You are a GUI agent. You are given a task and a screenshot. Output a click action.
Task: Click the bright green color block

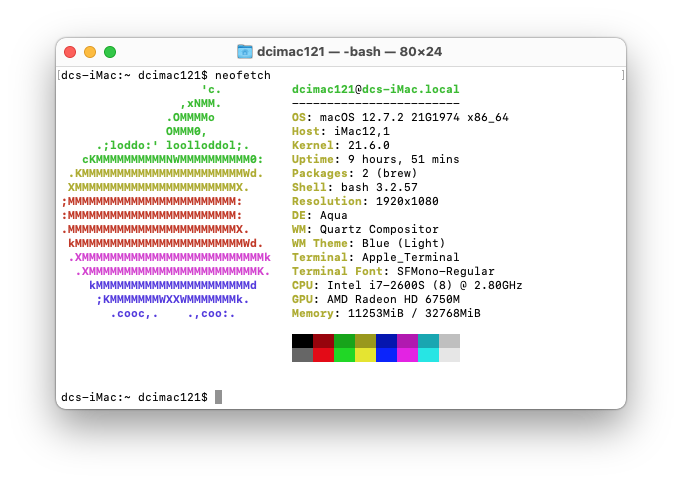point(344,355)
